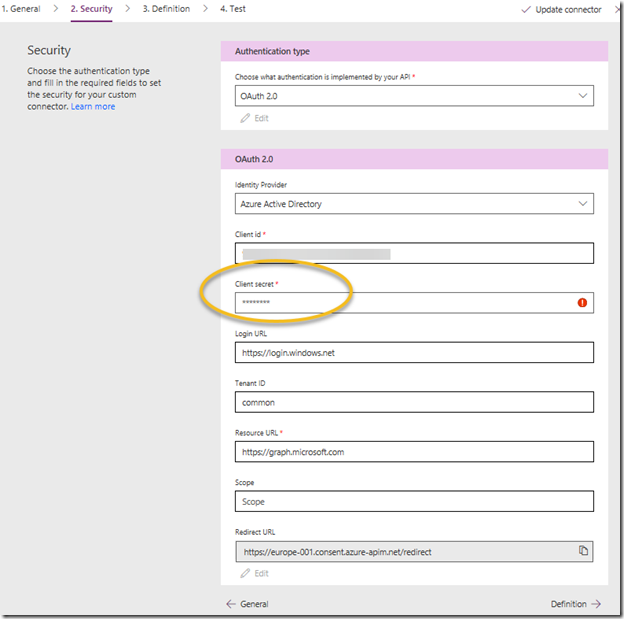Open the Learn more link

[93, 107]
